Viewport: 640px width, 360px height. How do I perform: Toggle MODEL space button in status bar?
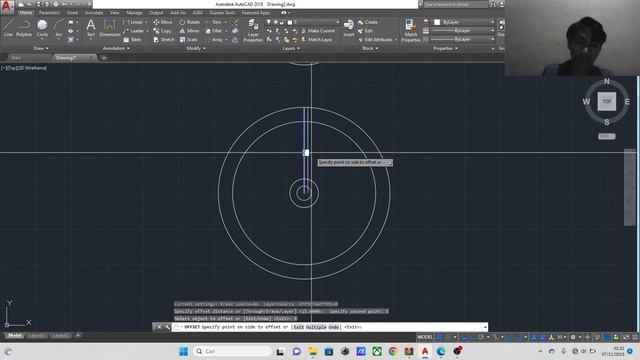tap(424, 337)
